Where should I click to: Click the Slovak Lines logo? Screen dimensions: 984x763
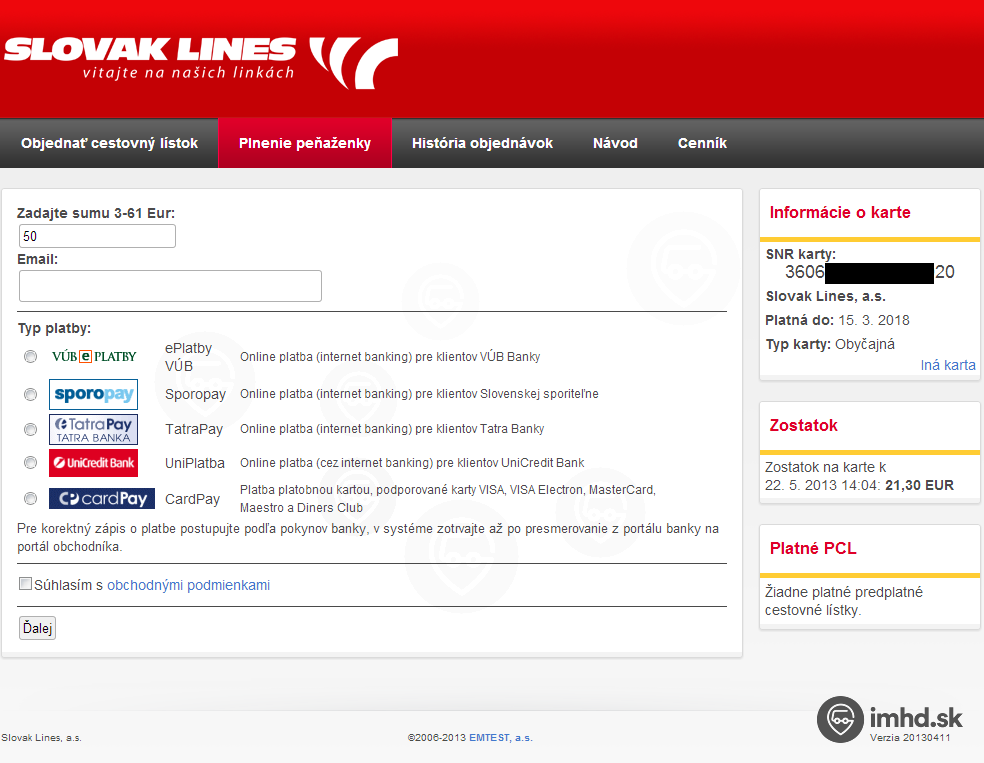point(200,58)
